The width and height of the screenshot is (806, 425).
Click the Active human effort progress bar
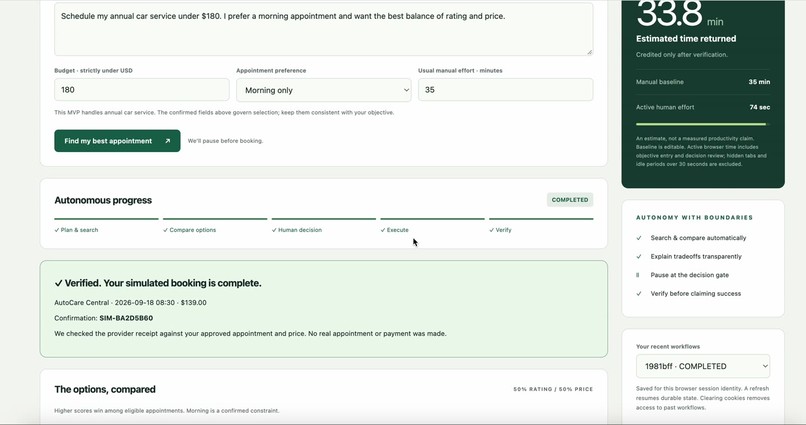[703, 124]
